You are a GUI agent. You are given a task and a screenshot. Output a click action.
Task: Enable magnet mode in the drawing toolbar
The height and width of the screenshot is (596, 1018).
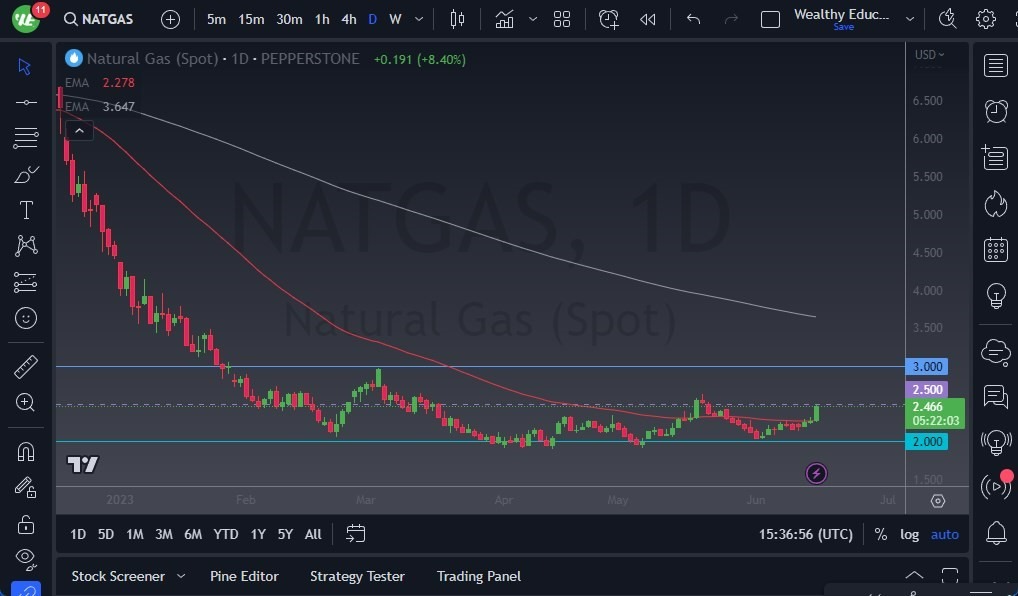[26, 451]
